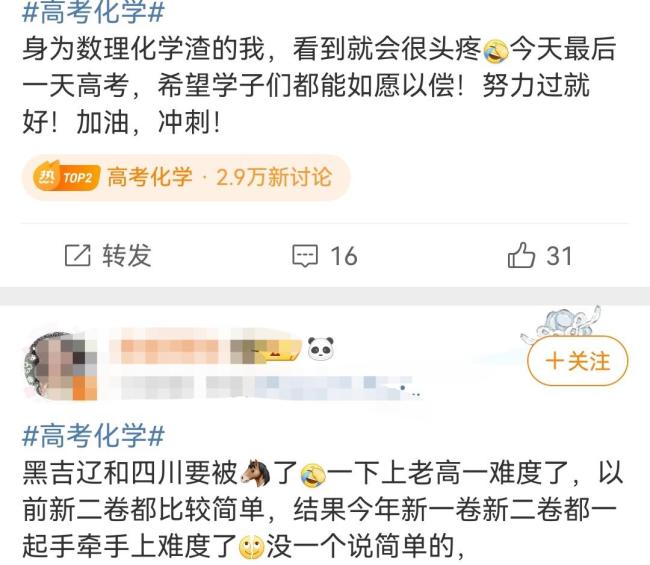The width and height of the screenshot is (650, 565).
Task: Tap comment count 16
Action: click(344, 256)
